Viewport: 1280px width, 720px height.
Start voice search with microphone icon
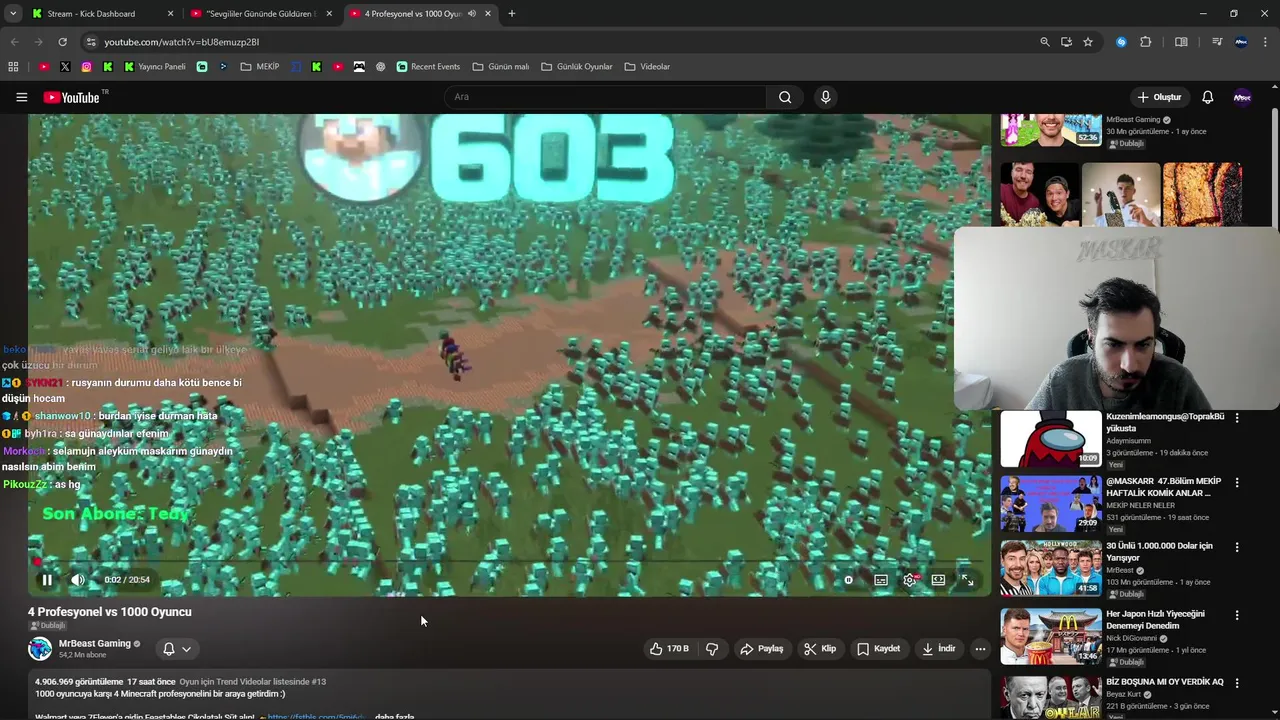(825, 97)
